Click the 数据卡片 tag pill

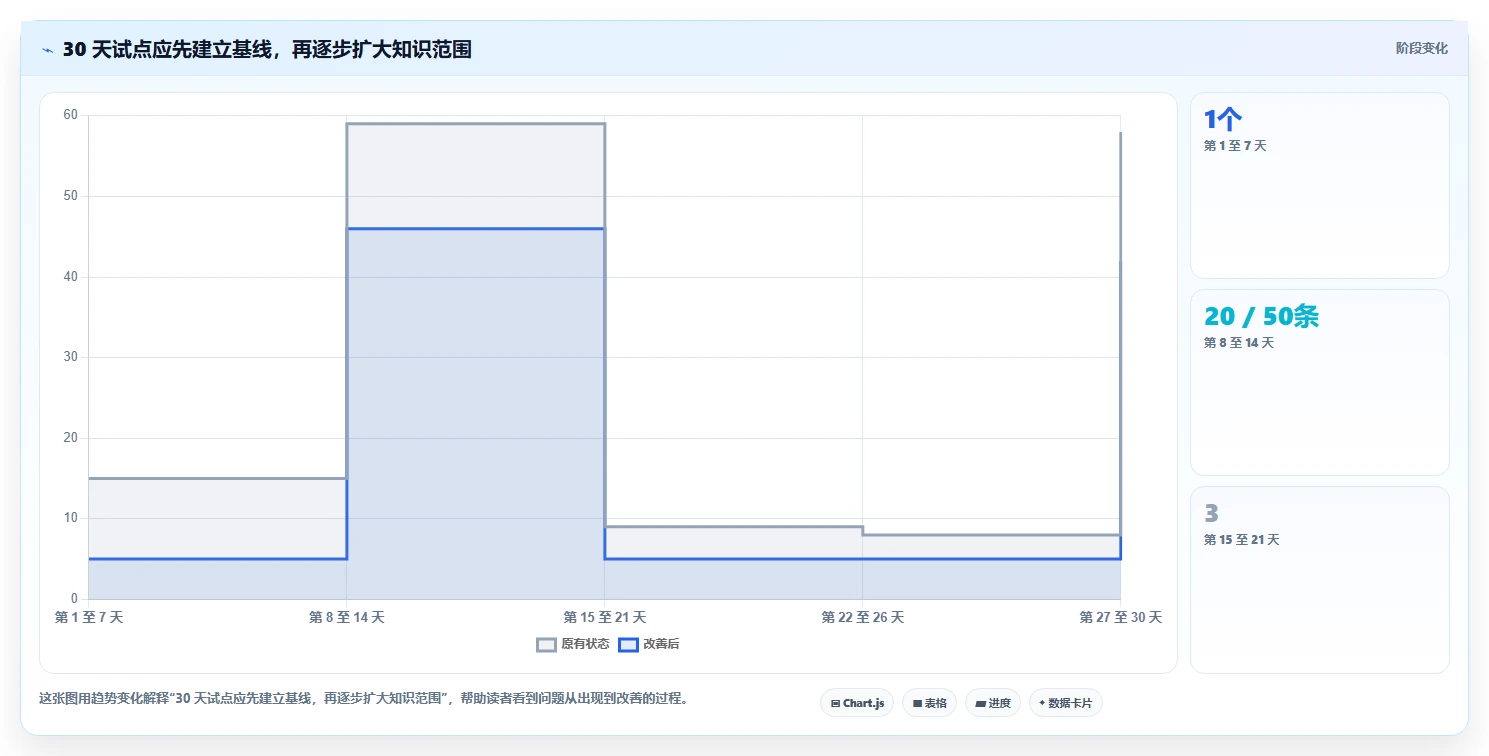coord(1065,703)
